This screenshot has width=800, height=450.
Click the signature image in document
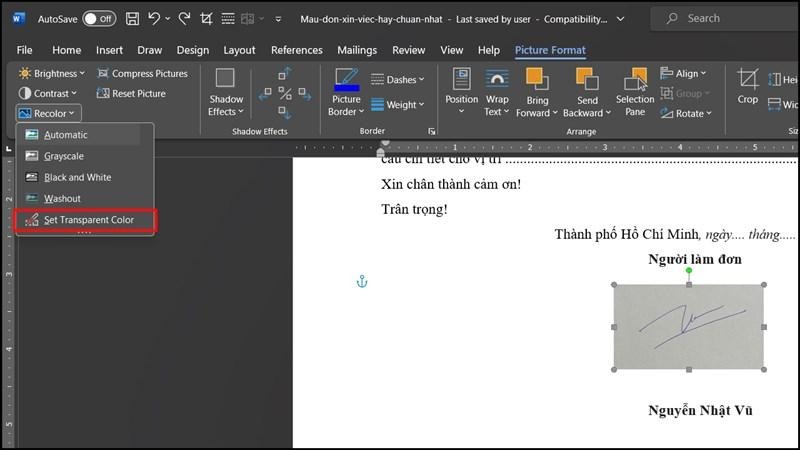[688, 327]
